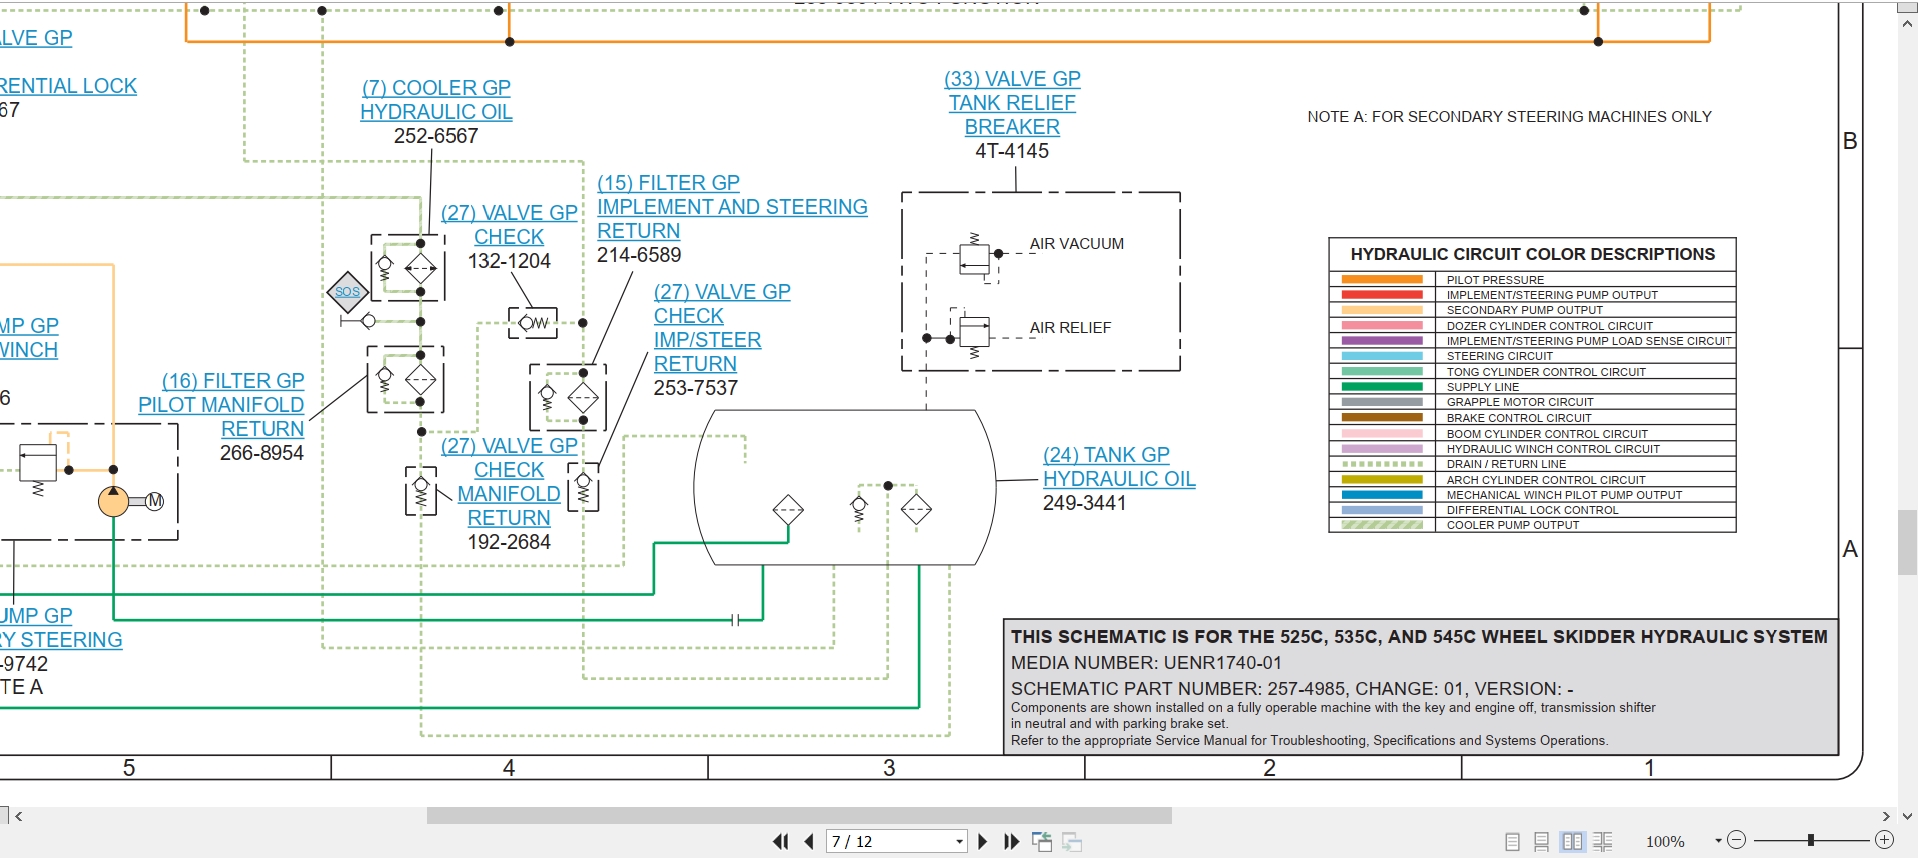Click the part number 266-8954
Image resolution: width=1918 pixels, height=858 pixels.
pos(262,453)
